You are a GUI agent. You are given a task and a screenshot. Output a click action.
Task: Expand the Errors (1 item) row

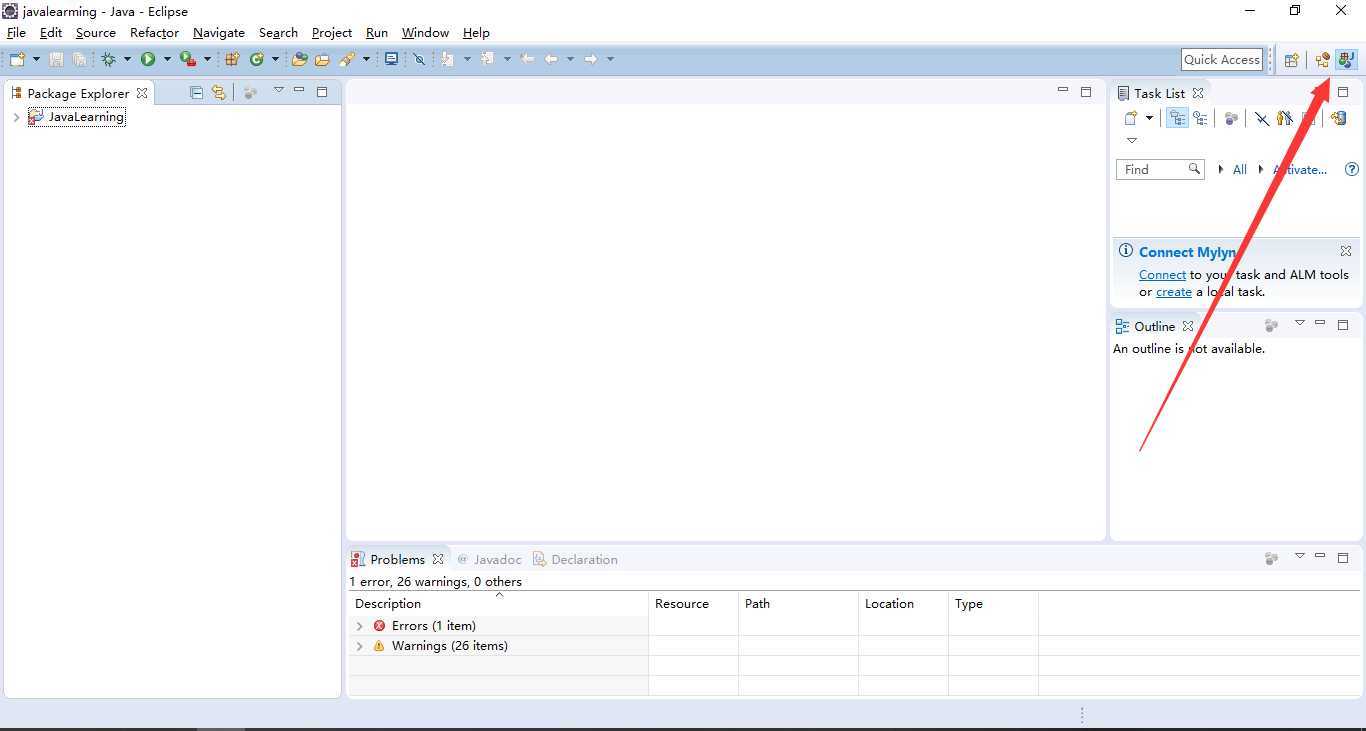[x=360, y=626]
